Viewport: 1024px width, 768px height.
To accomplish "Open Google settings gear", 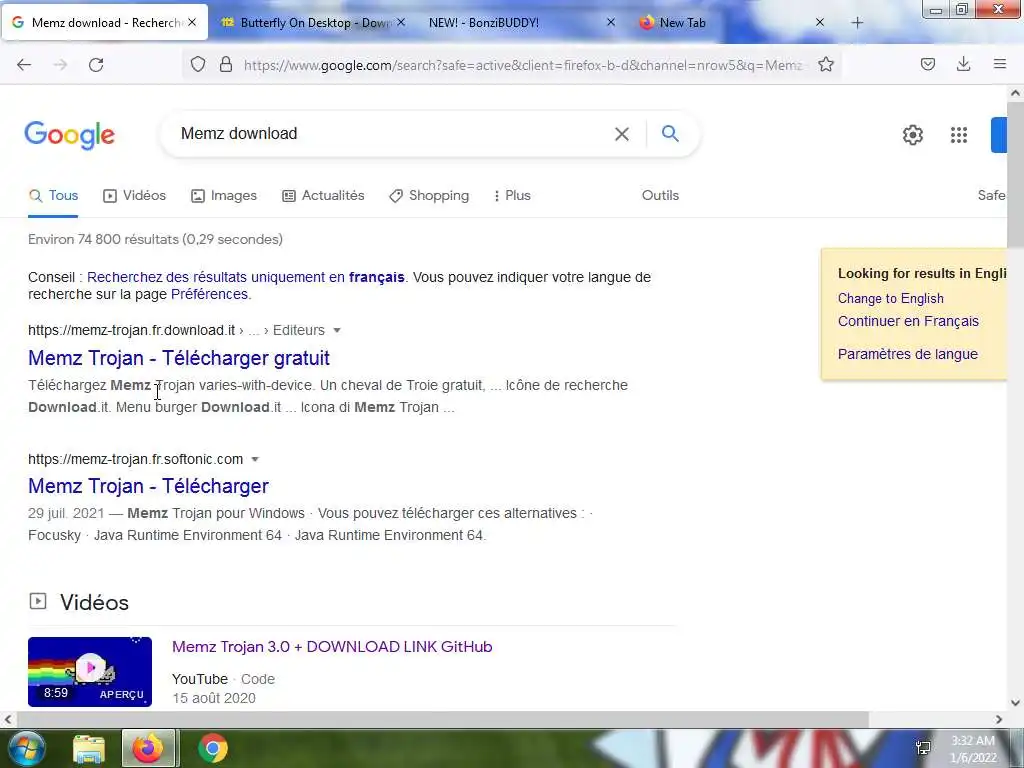I will click(x=912, y=135).
